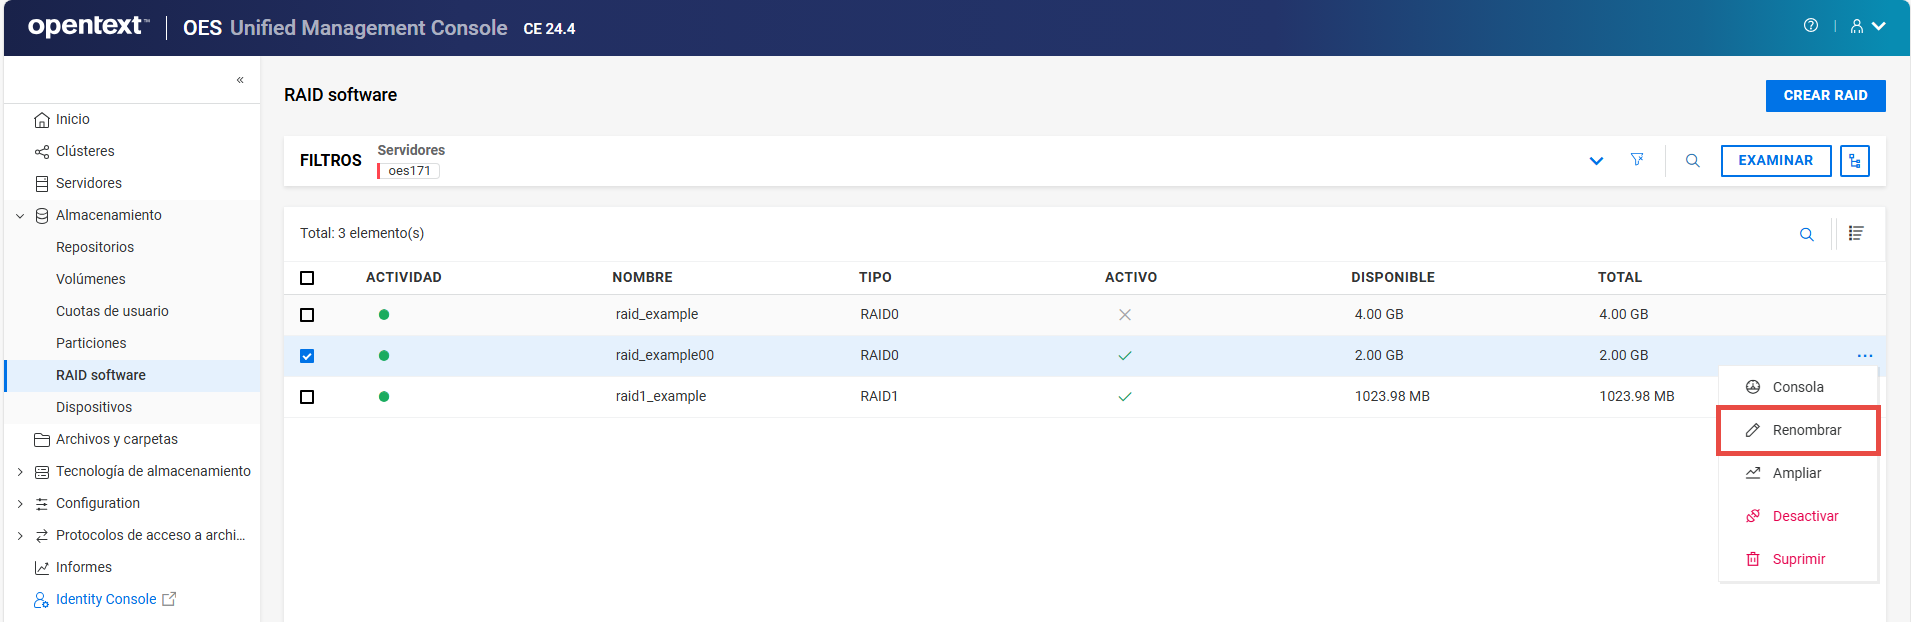This screenshot has height=622, width=1911.
Task: Choose Suprimir in the context menu
Action: click(x=1798, y=559)
